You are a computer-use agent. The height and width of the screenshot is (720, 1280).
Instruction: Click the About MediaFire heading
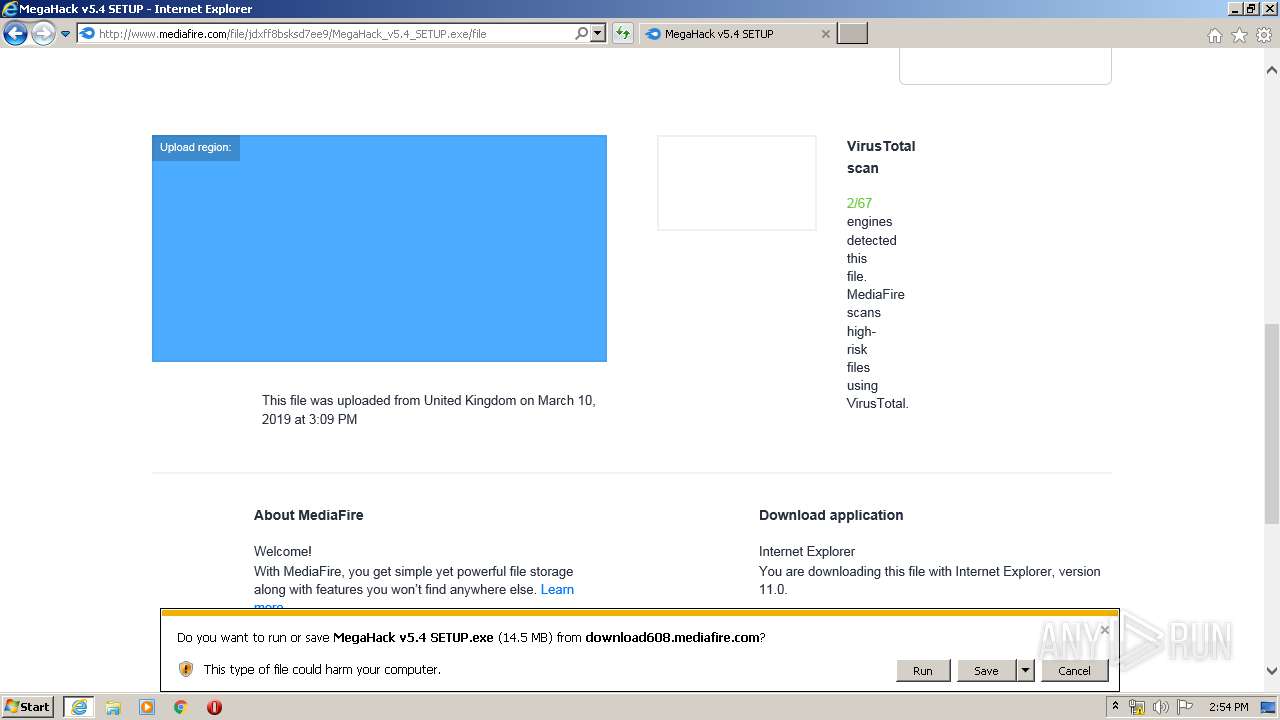tap(308, 515)
